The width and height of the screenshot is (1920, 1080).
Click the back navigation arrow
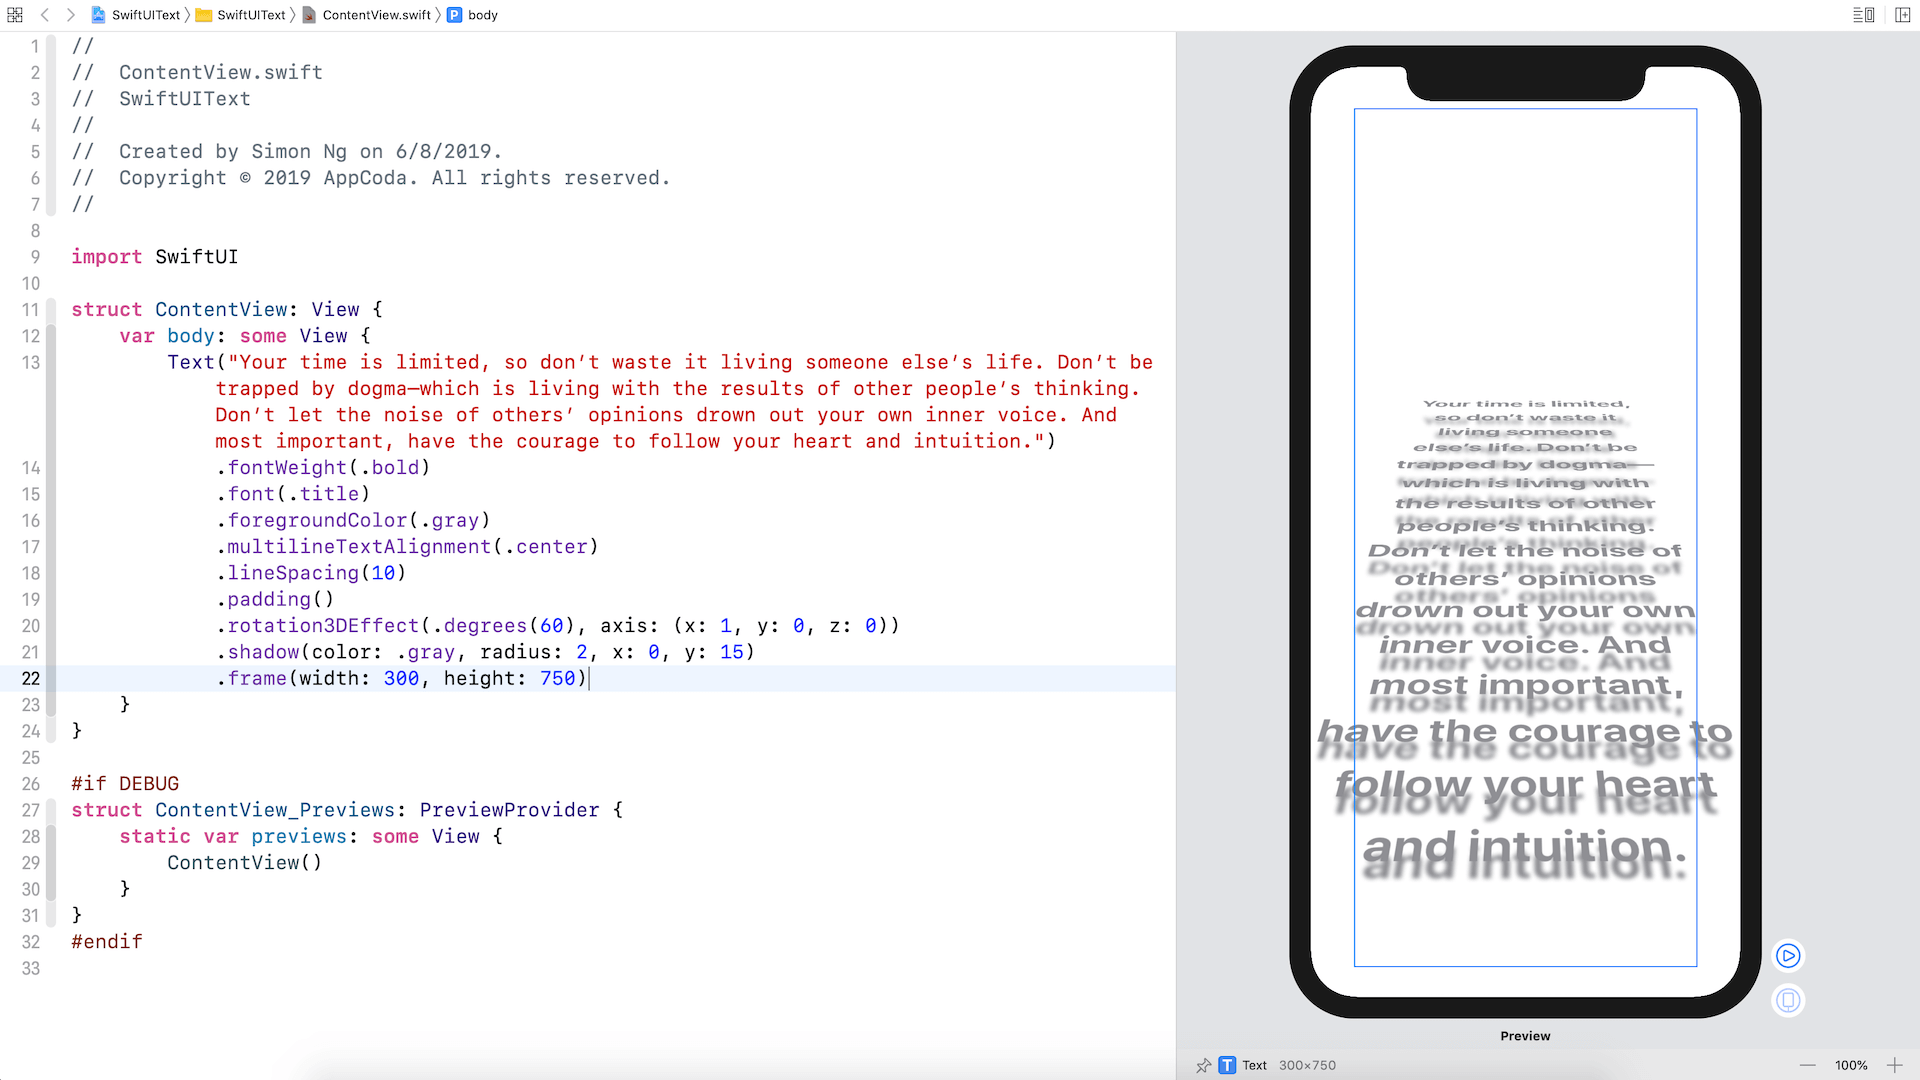46,15
